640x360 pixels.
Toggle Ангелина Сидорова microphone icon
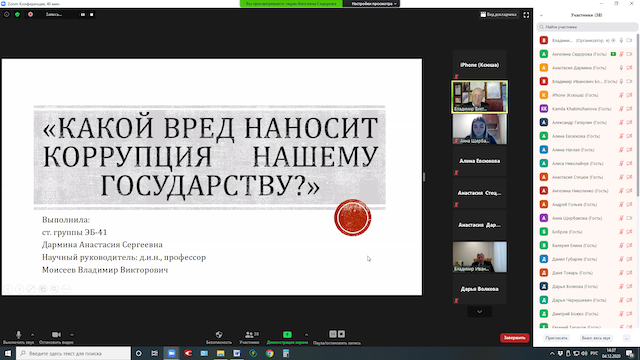point(621,54)
